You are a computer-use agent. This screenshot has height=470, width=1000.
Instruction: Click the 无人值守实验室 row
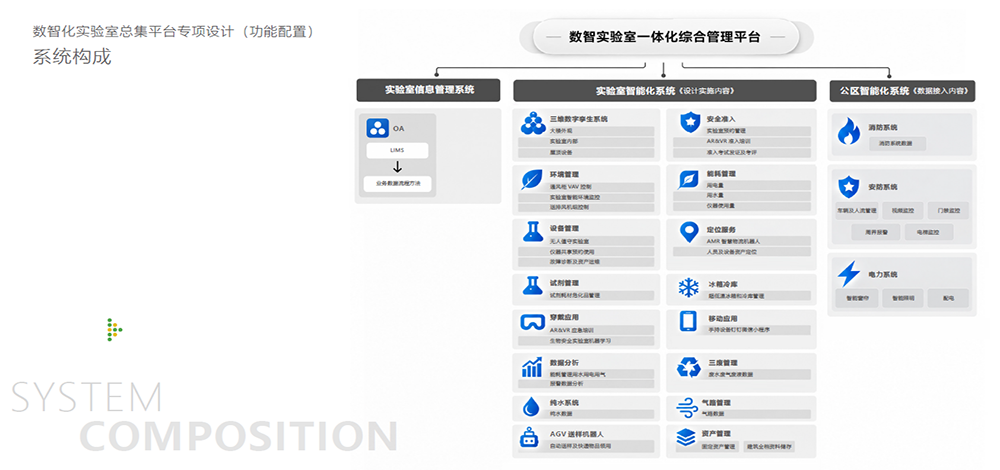pyautogui.click(x=586, y=241)
